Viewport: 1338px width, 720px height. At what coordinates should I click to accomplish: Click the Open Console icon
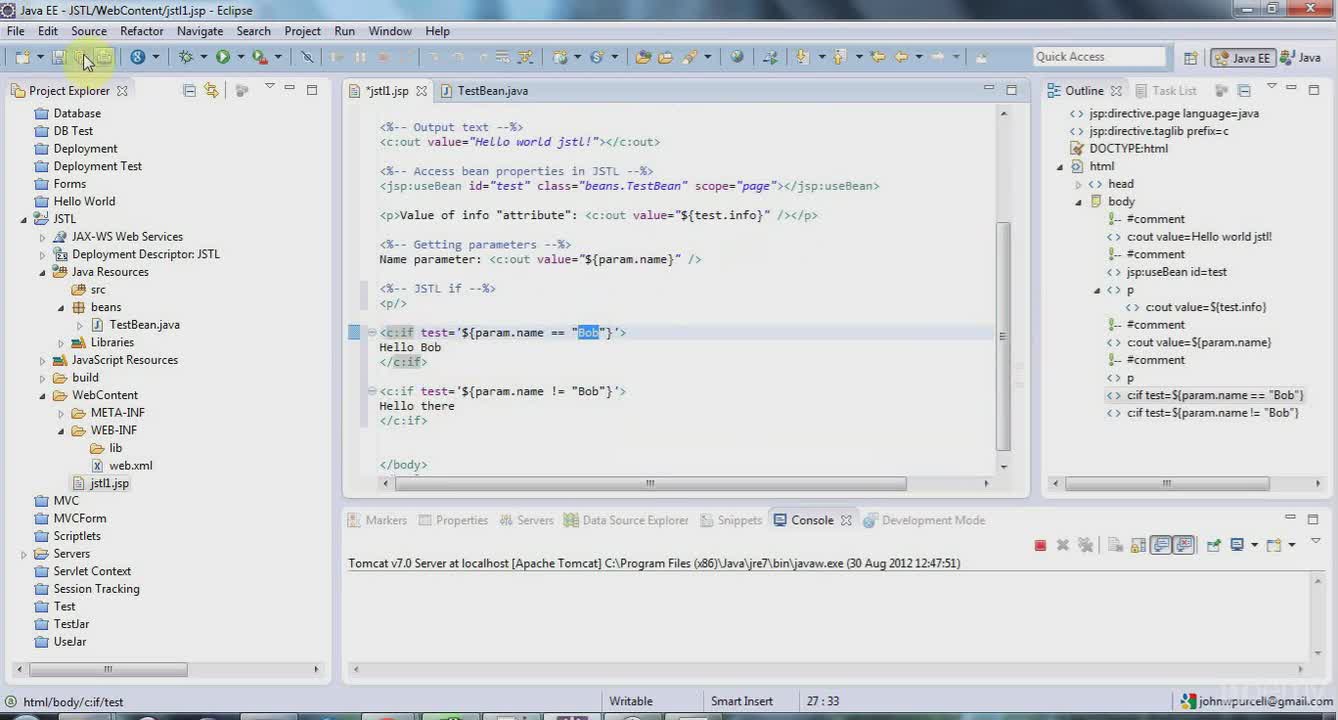point(1273,545)
